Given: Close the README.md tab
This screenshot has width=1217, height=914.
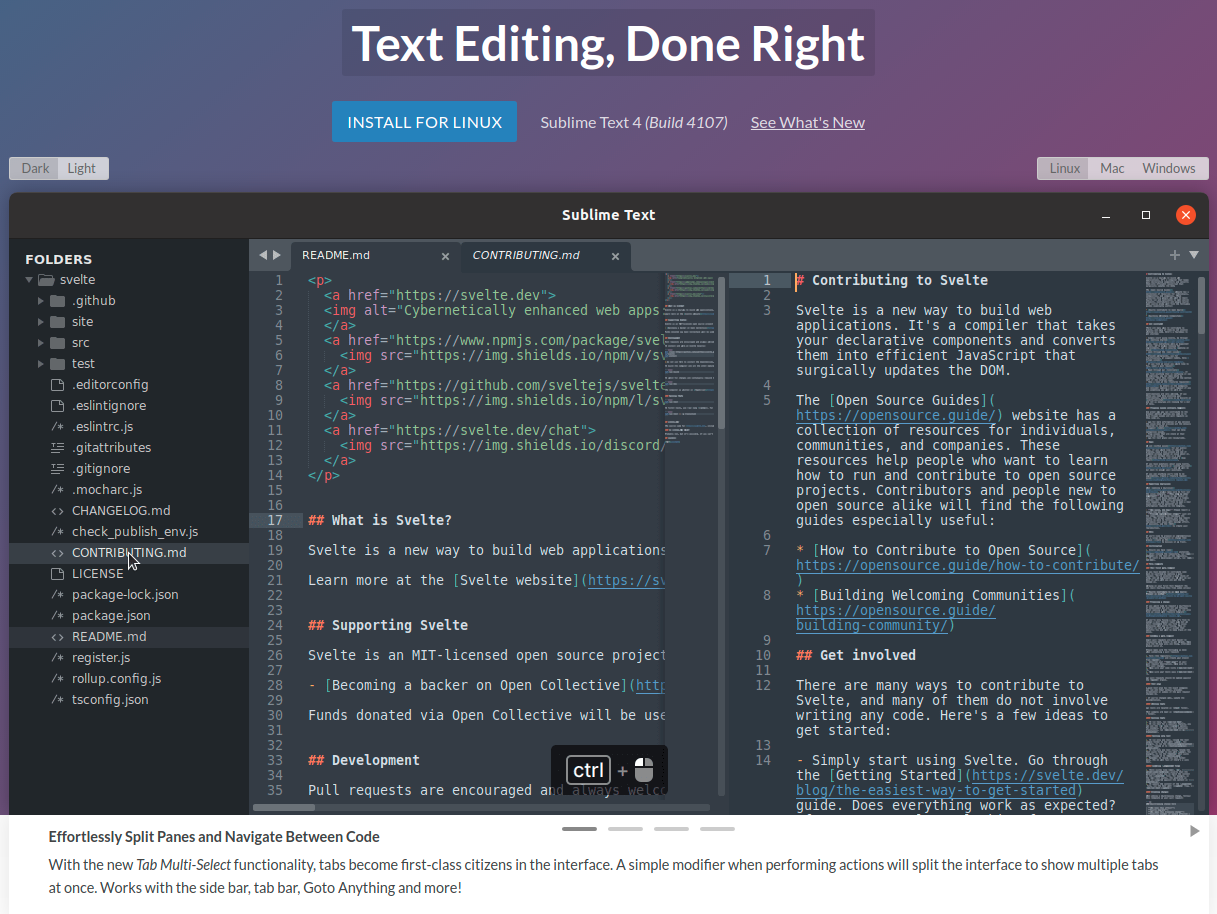Looking at the screenshot, I should coord(446,256).
